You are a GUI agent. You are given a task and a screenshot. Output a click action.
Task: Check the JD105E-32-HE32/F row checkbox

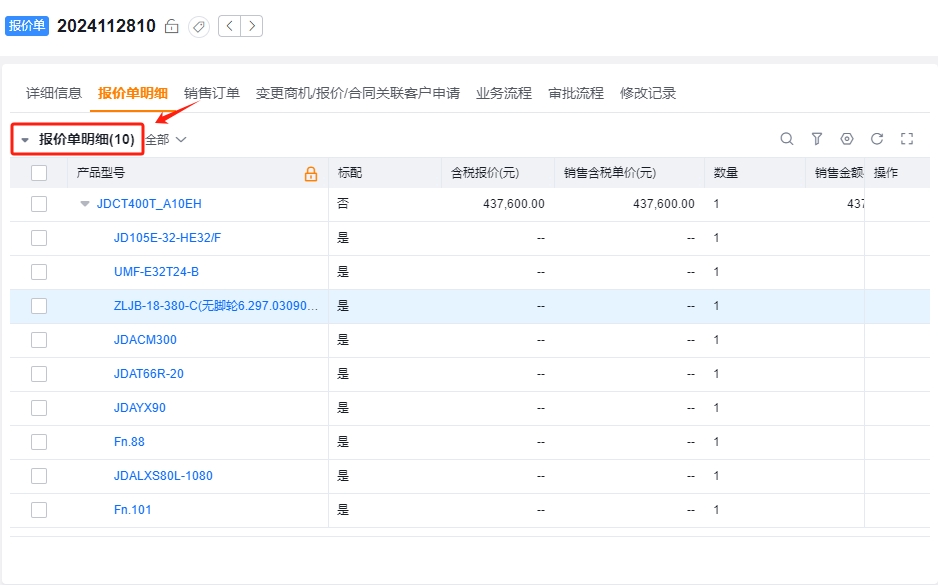(39, 238)
